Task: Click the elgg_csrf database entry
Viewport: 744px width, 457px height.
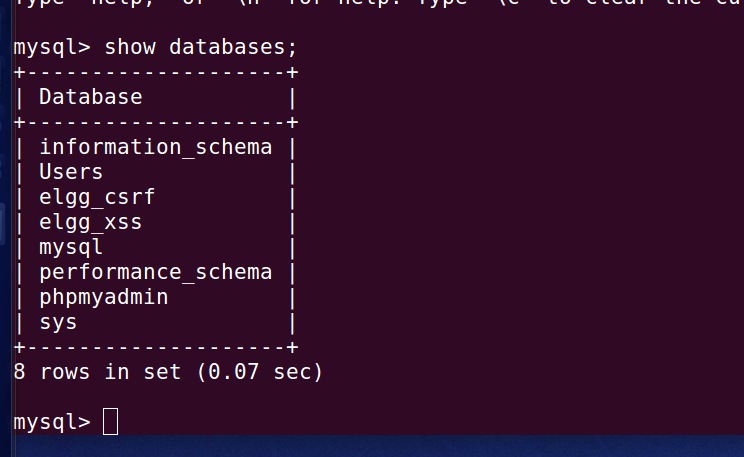Action: coord(97,197)
